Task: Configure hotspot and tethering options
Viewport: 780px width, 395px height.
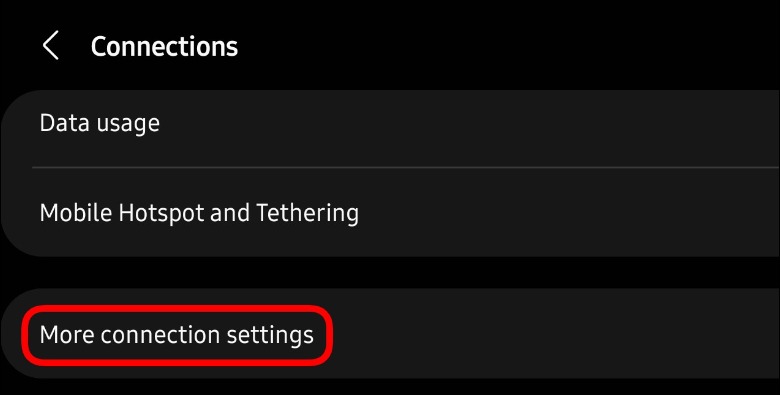Action: click(x=390, y=213)
